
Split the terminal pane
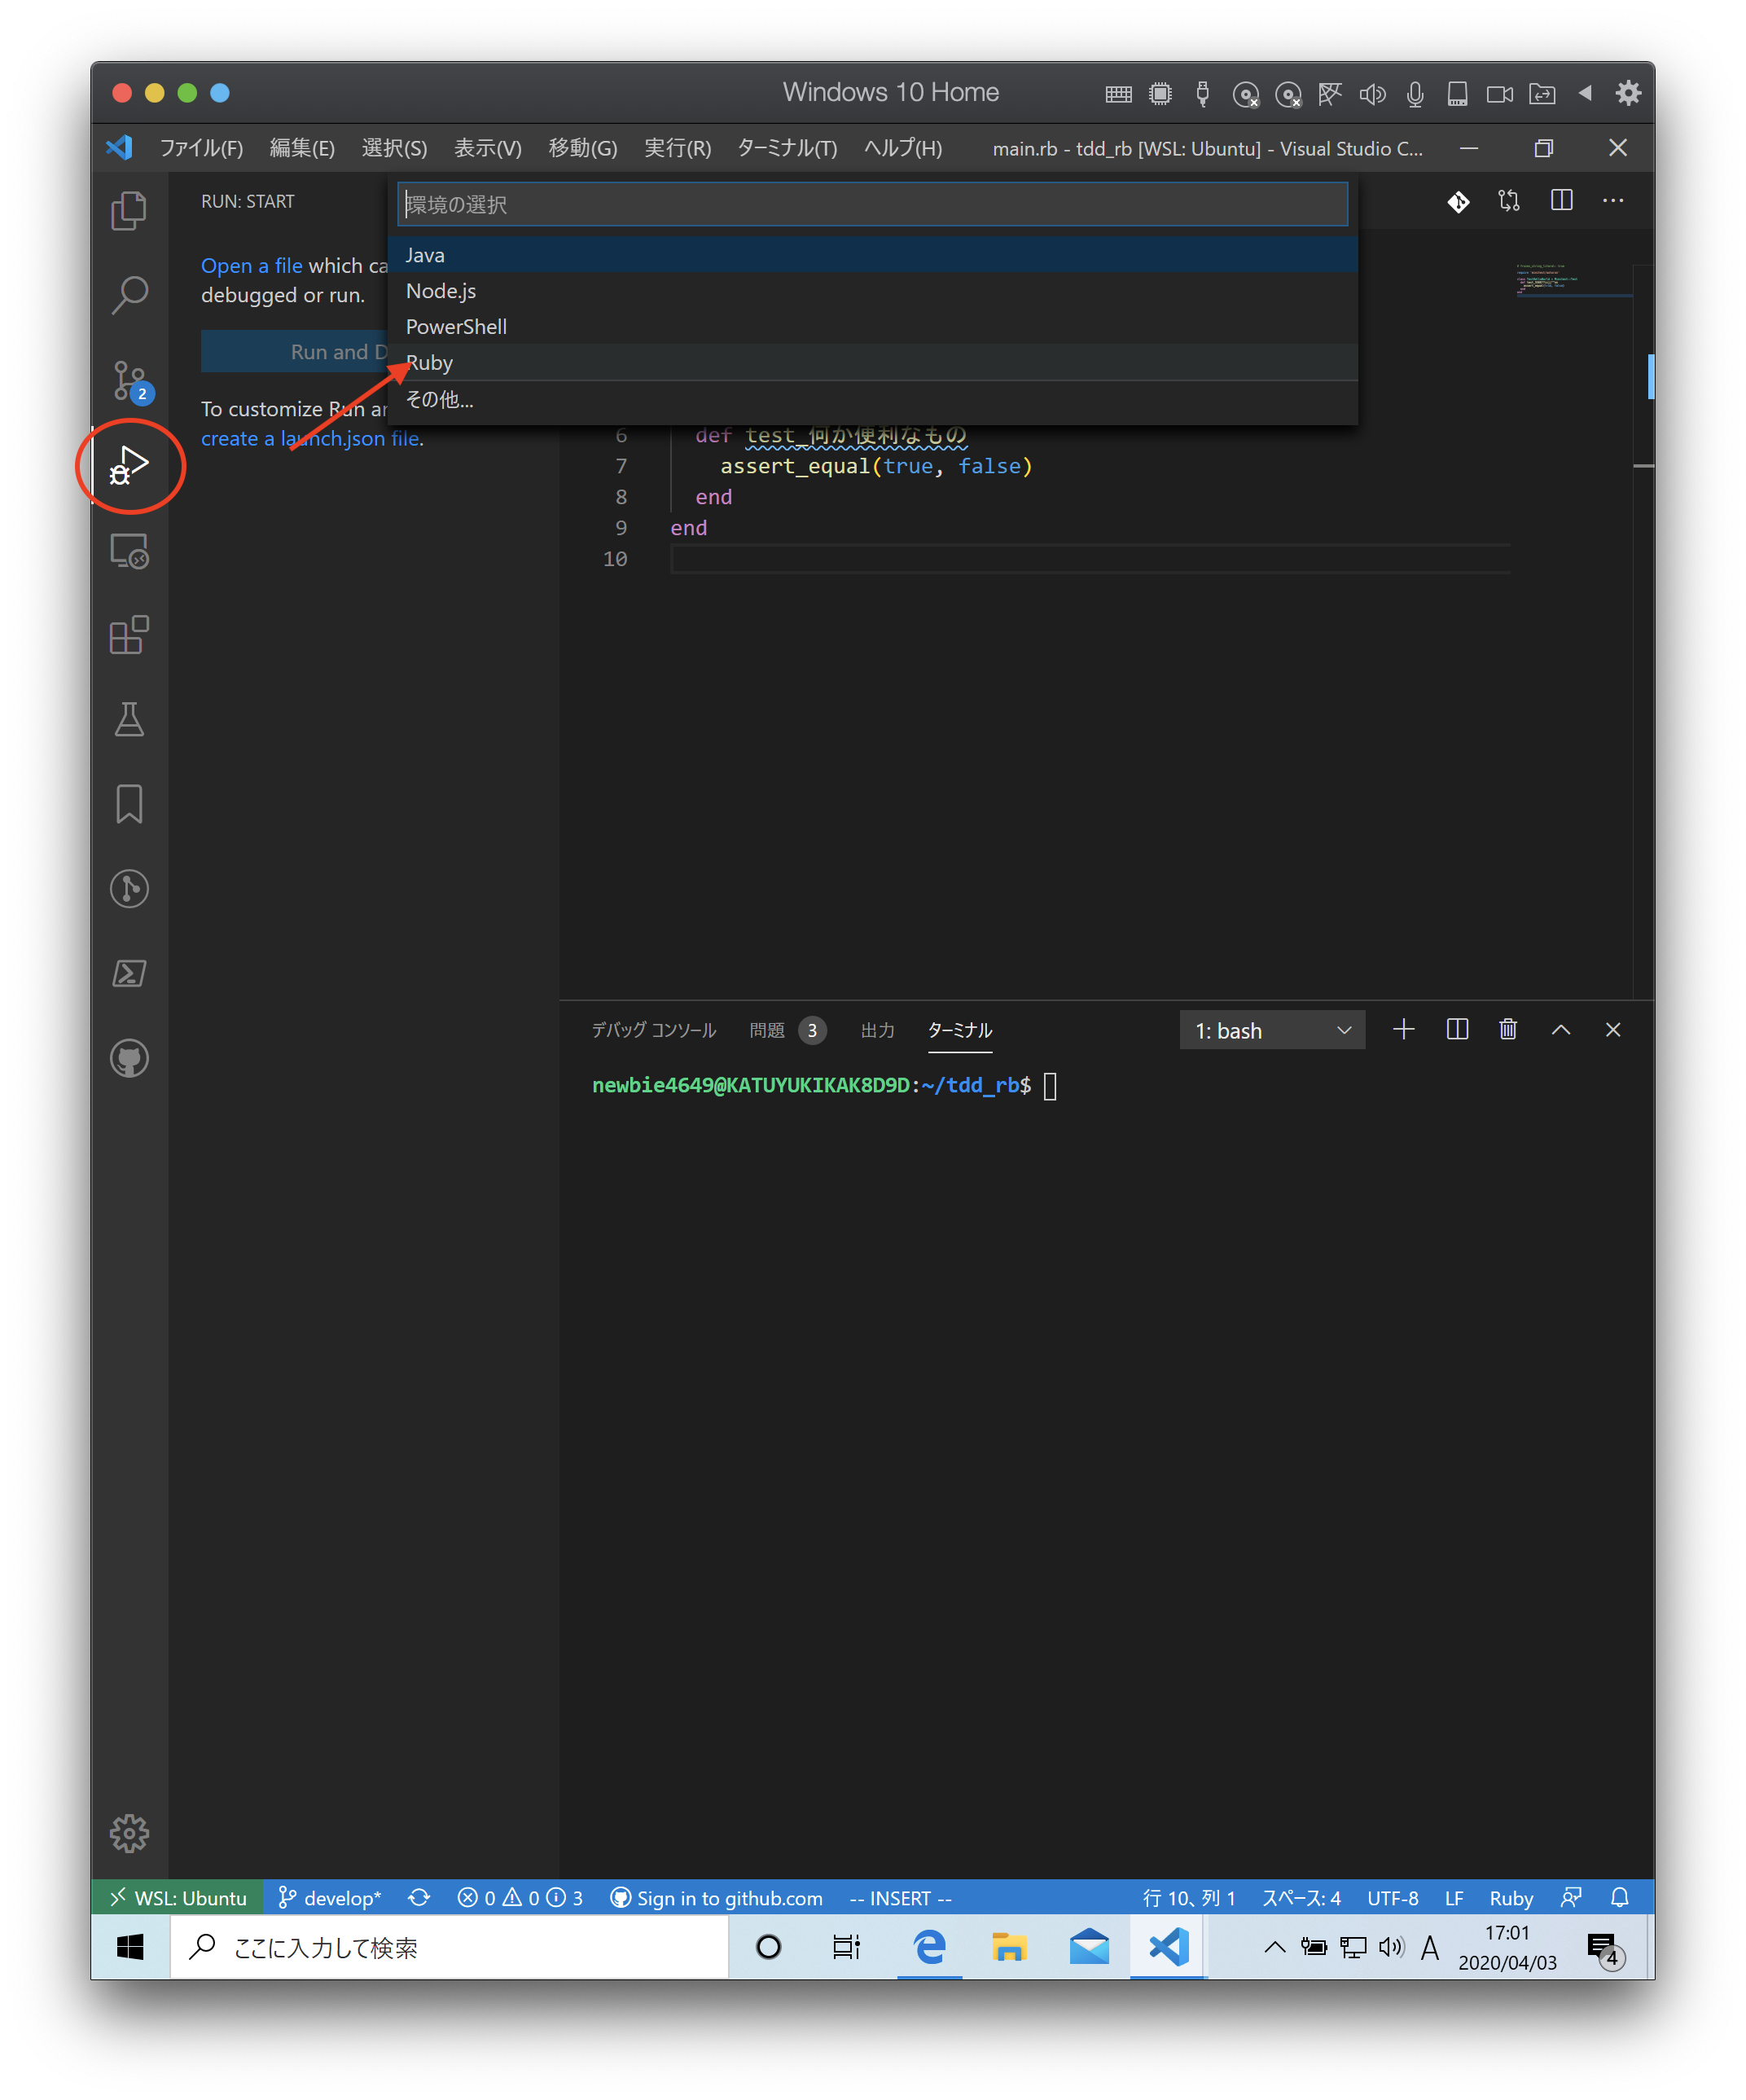click(x=1457, y=1030)
